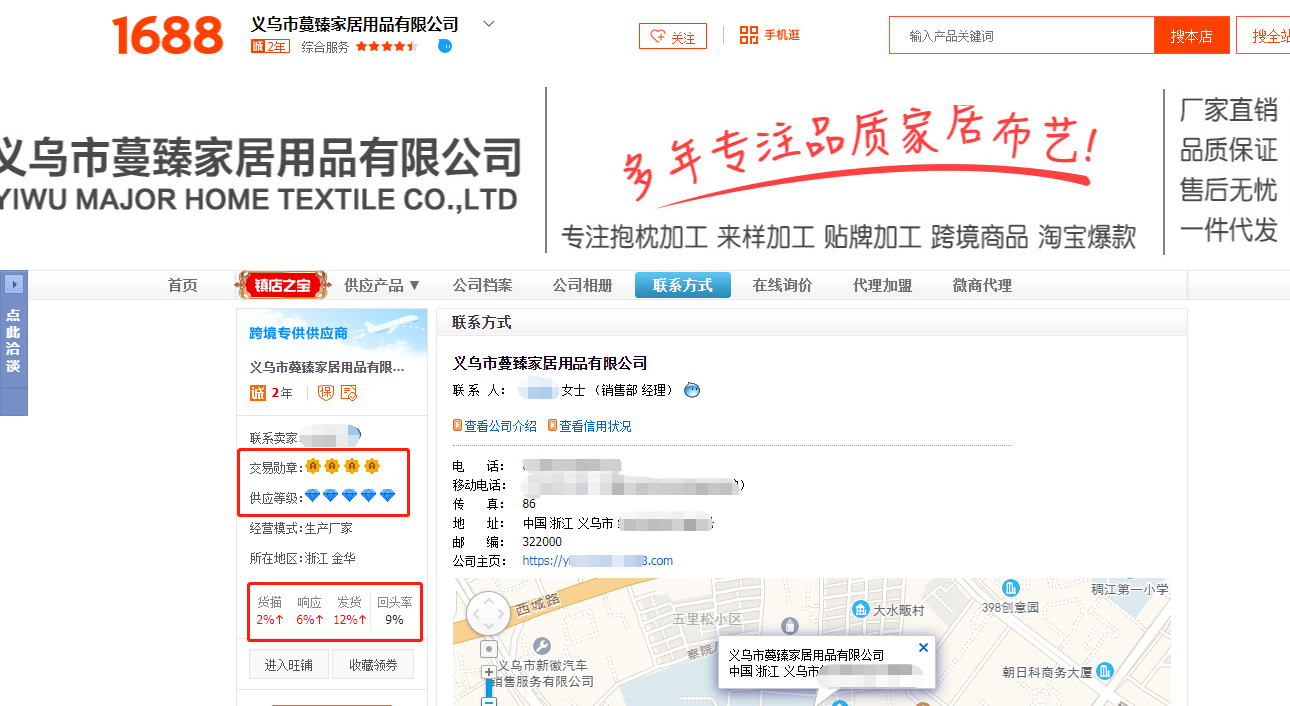Screen dimensions: 1290x706
Task: Open the 首页 tab
Action: click(x=183, y=285)
